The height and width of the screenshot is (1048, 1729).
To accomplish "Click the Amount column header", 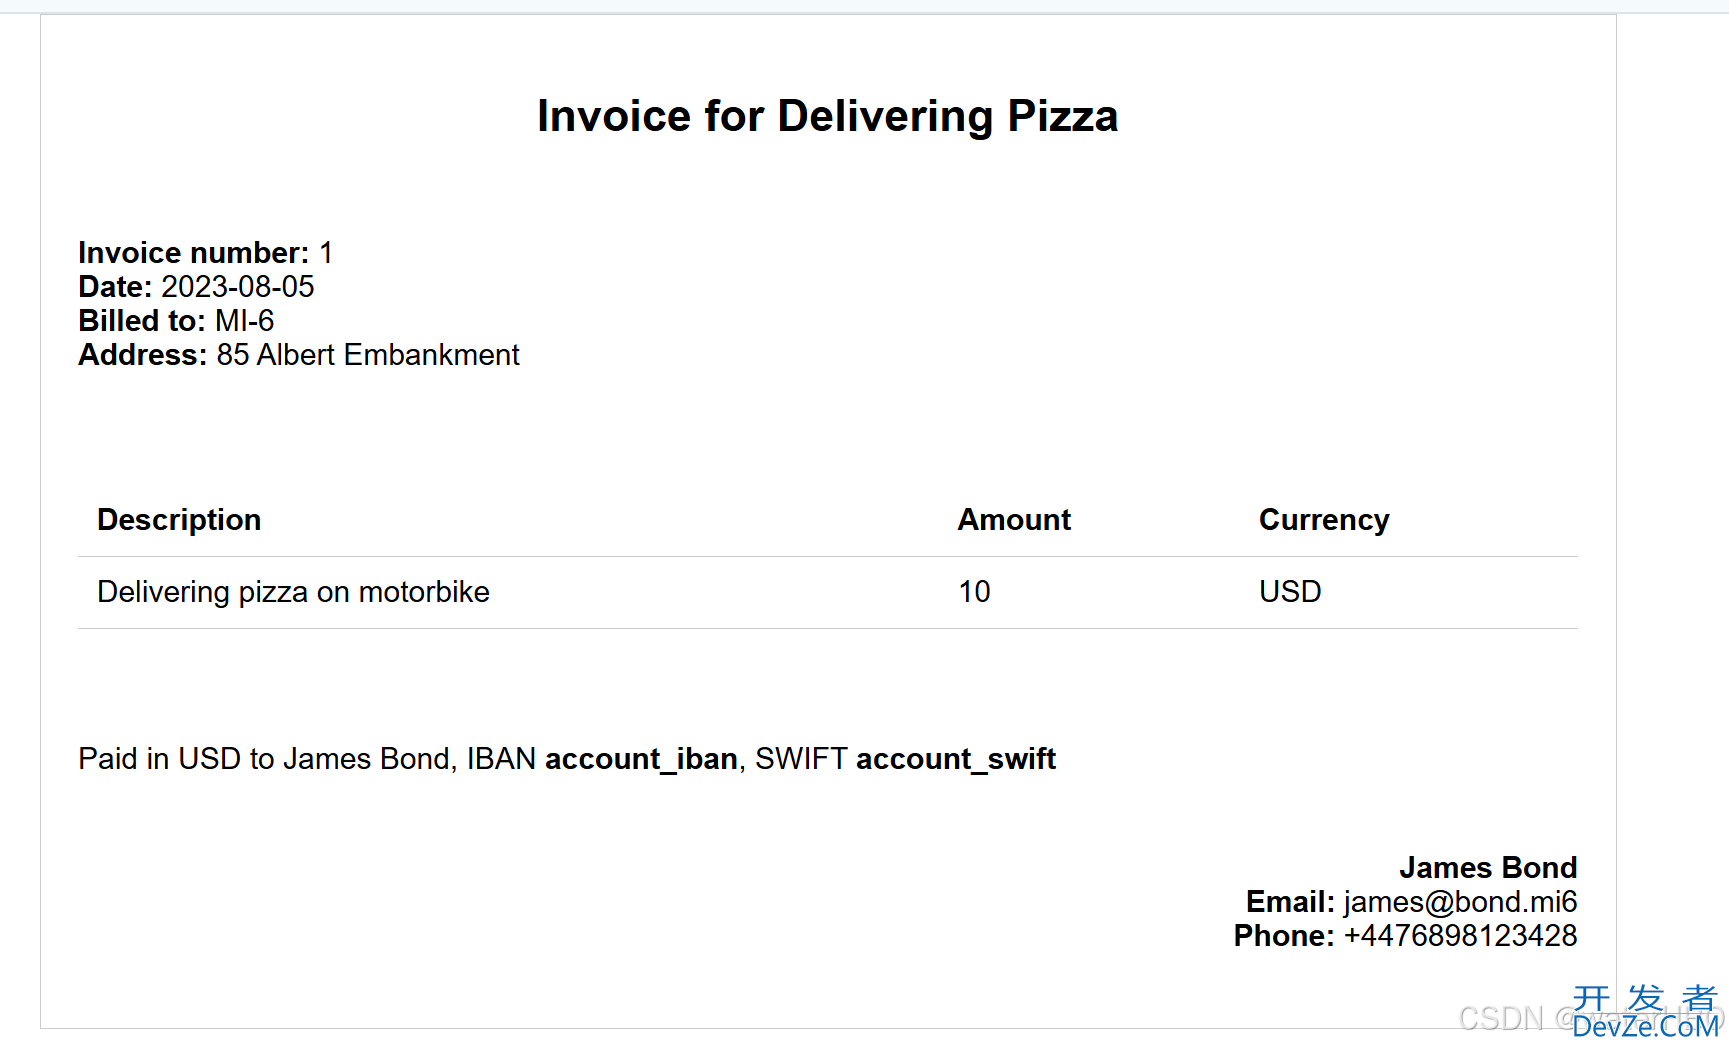I will click(x=1014, y=520).
